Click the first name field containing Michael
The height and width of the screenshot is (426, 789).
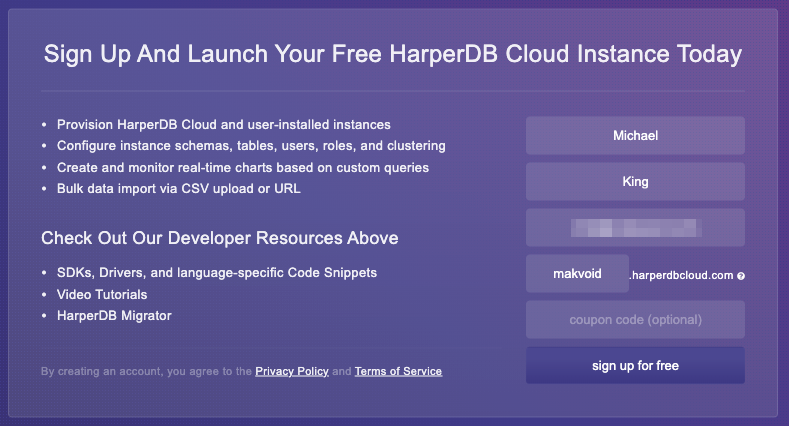(x=635, y=135)
